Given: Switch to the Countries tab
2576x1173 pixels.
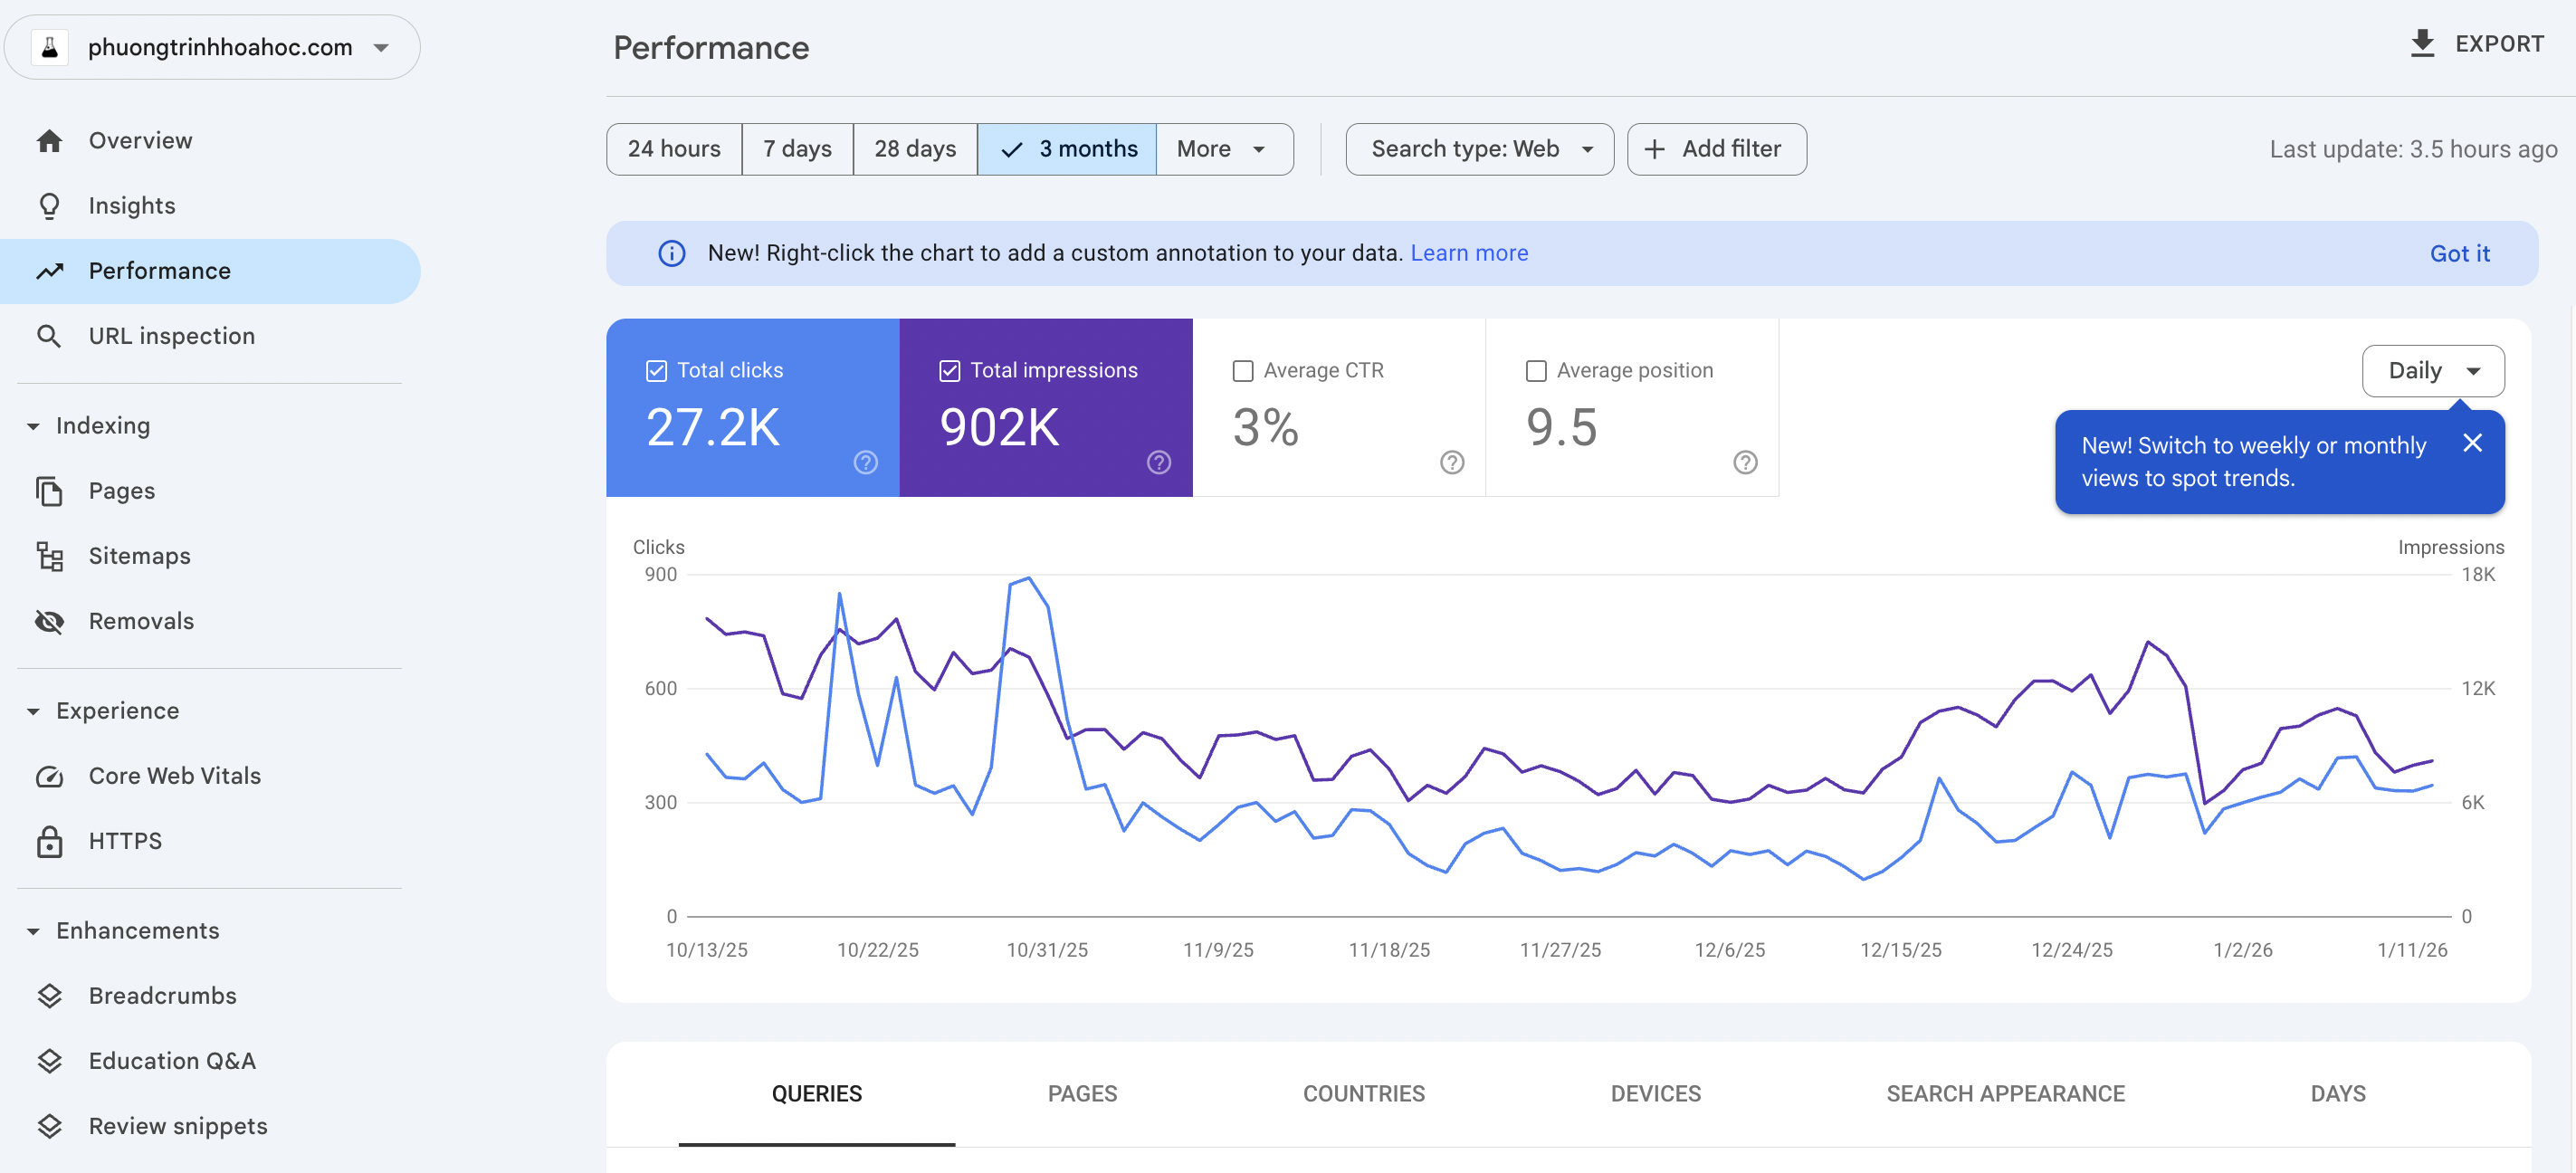Looking at the screenshot, I should coord(1362,1093).
